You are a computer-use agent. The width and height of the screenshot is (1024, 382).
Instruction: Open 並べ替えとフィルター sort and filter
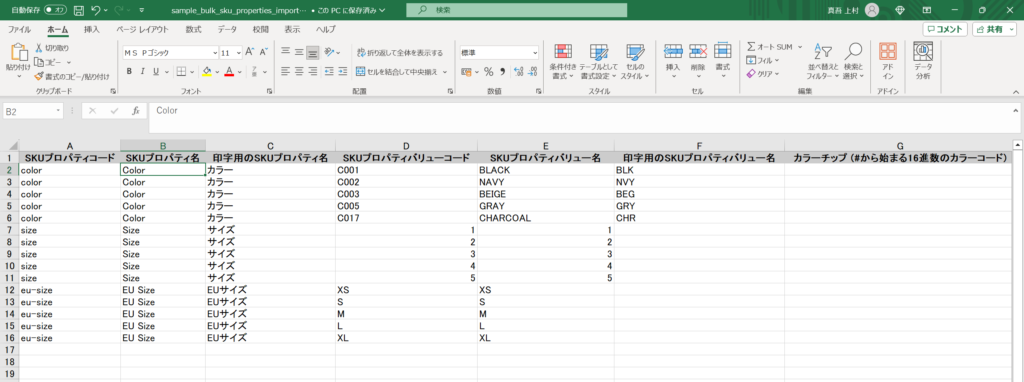pyautogui.click(x=822, y=62)
